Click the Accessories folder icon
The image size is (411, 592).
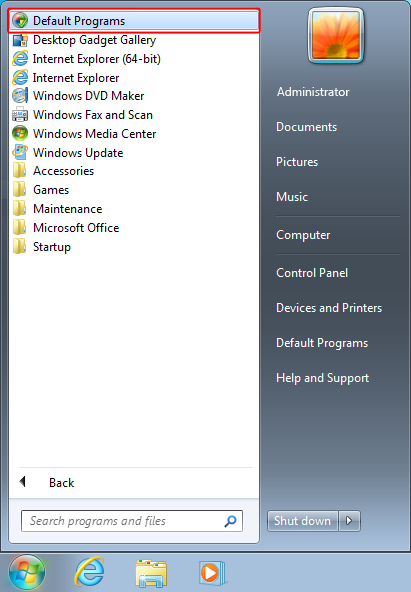[20, 171]
